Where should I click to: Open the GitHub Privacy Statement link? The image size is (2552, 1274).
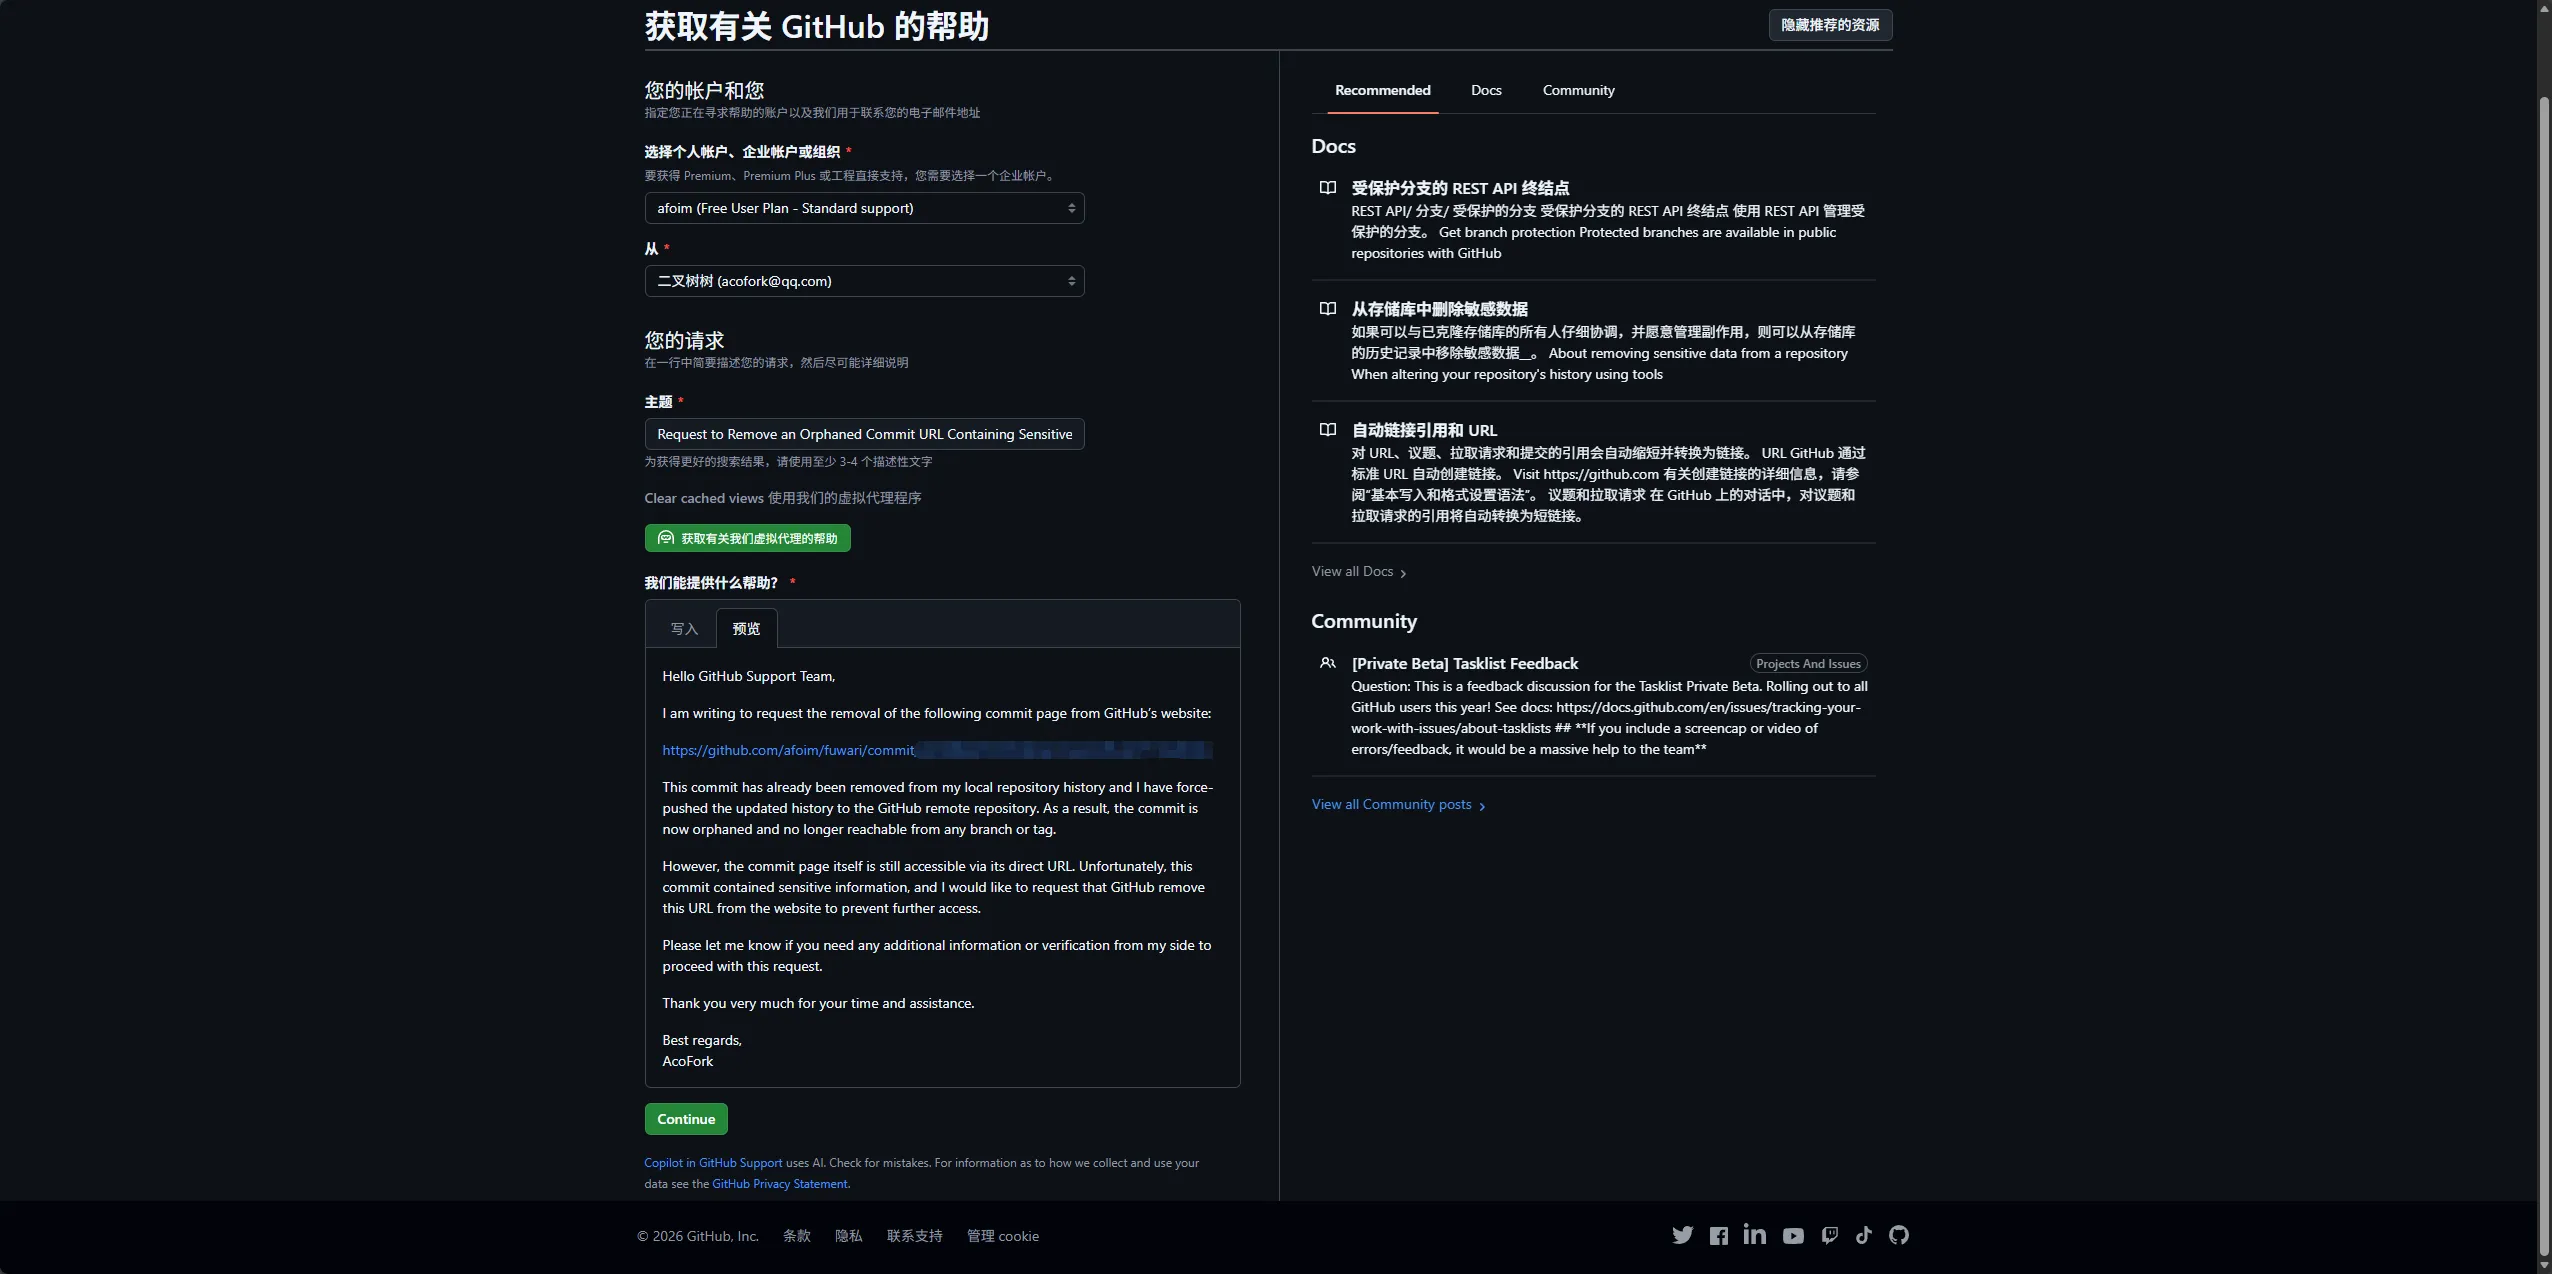point(779,1184)
